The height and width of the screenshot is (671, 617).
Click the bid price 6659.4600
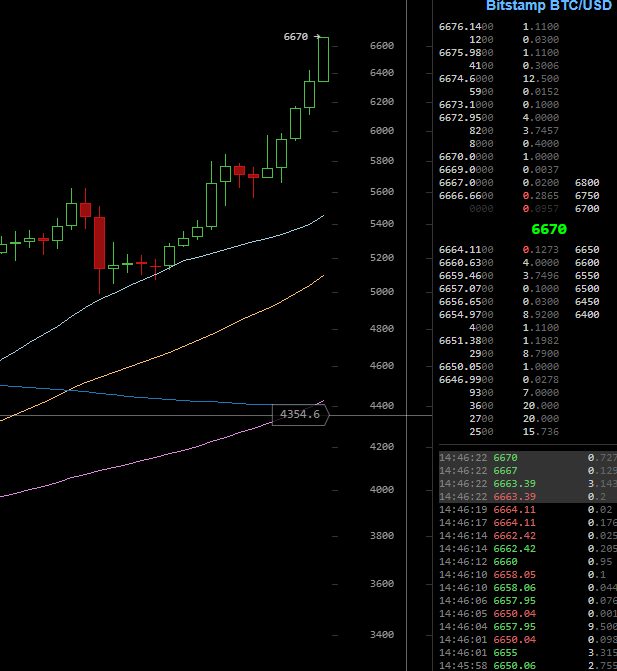coord(466,276)
